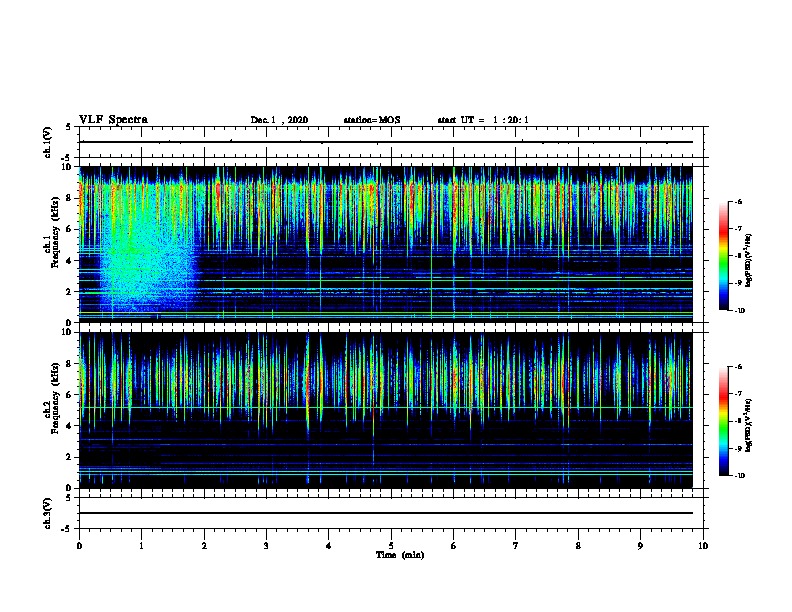Click the "10" kHz tick of ch.1 spectrogram
The width and height of the screenshot is (792, 612).
click(67, 167)
